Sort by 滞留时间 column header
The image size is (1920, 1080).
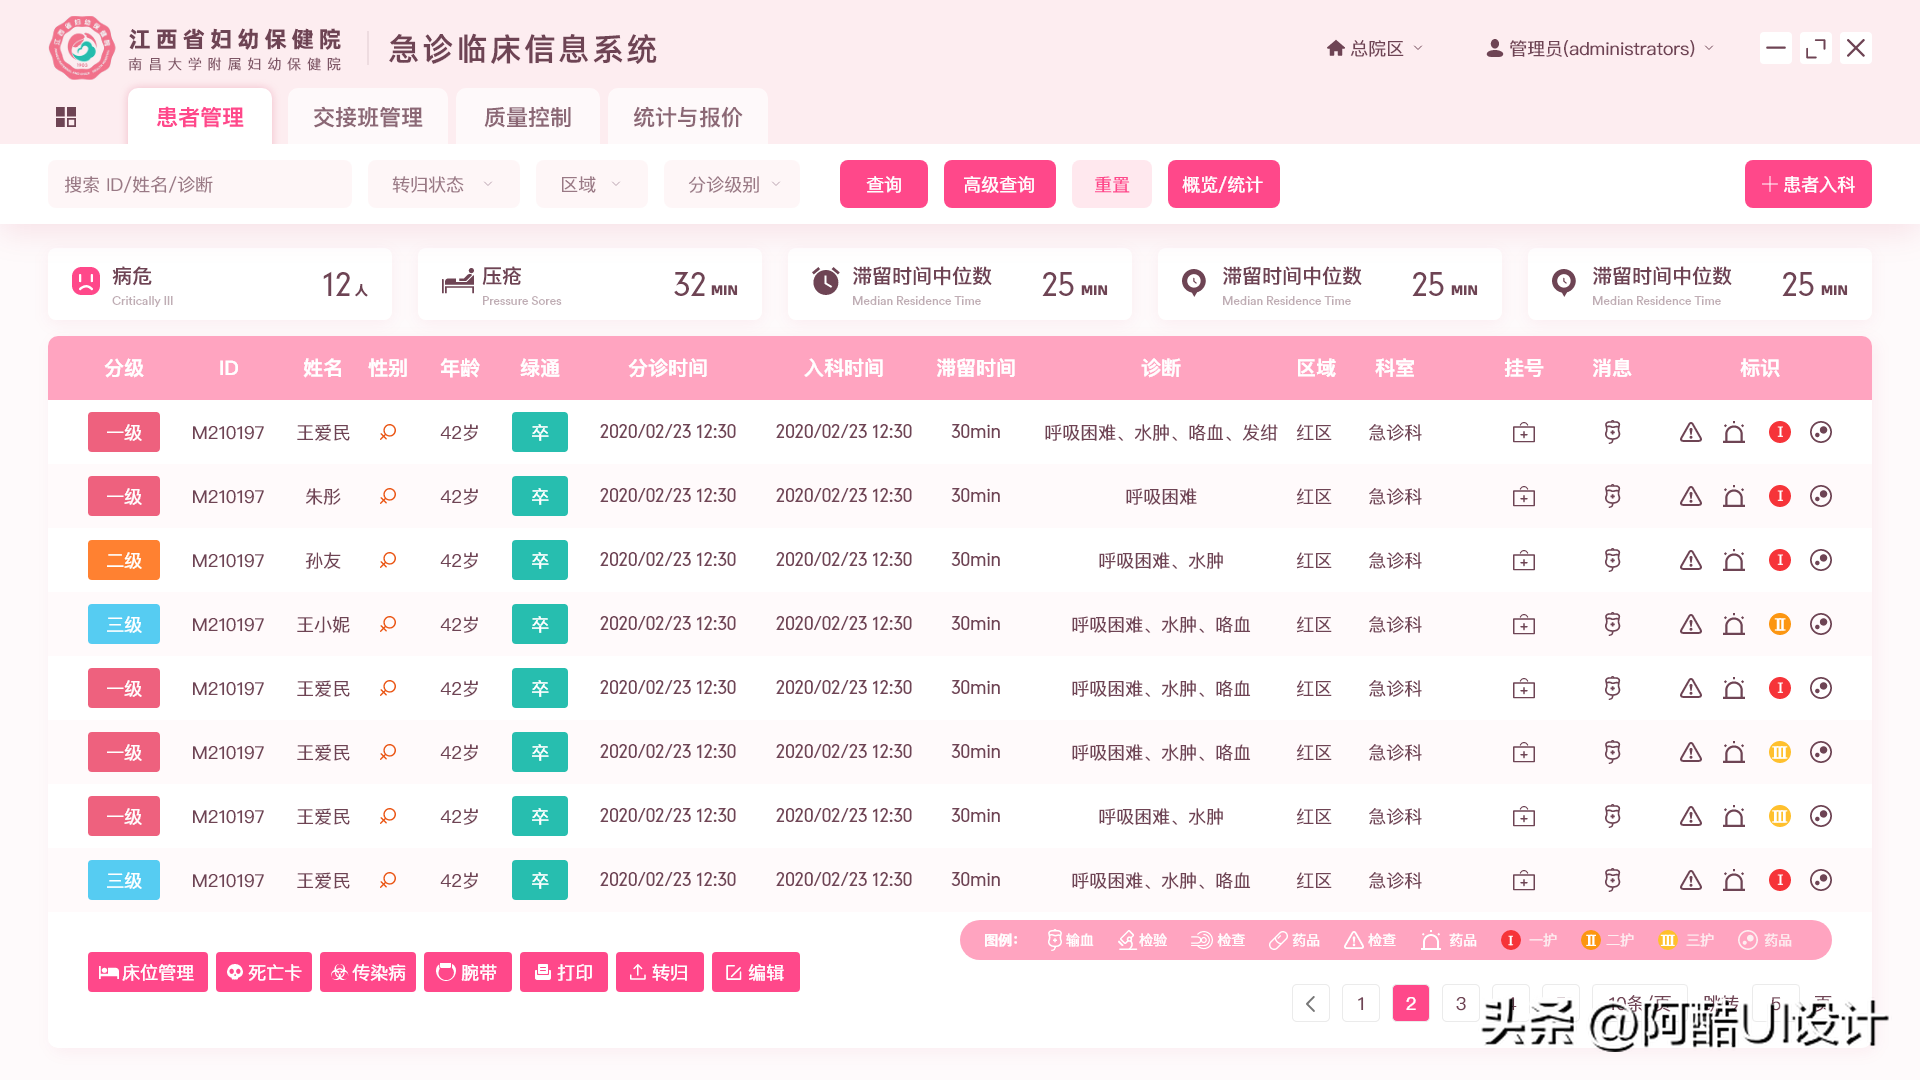coord(976,368)
